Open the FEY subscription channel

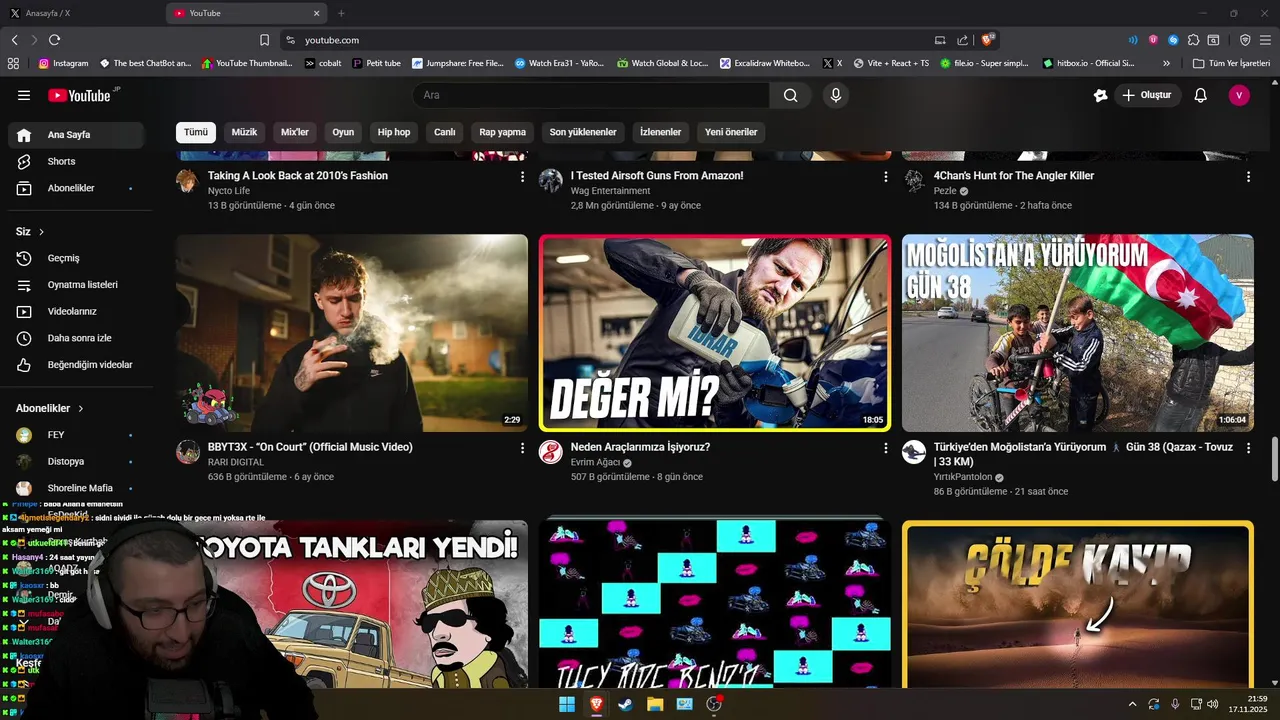76,435
